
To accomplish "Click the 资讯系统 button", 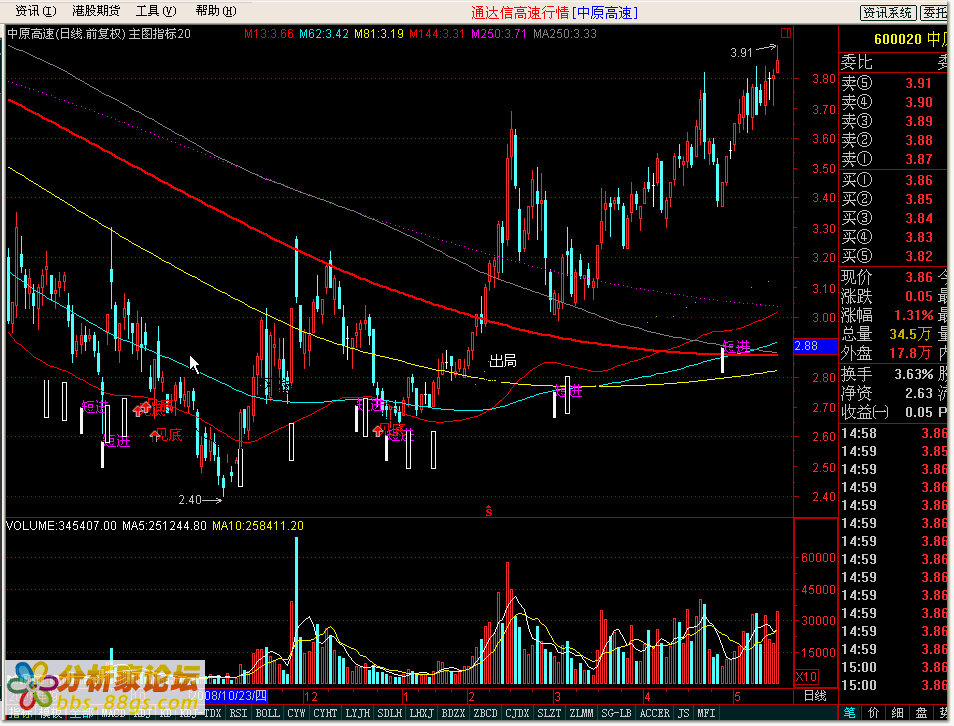I will click(x=888, y=13).
